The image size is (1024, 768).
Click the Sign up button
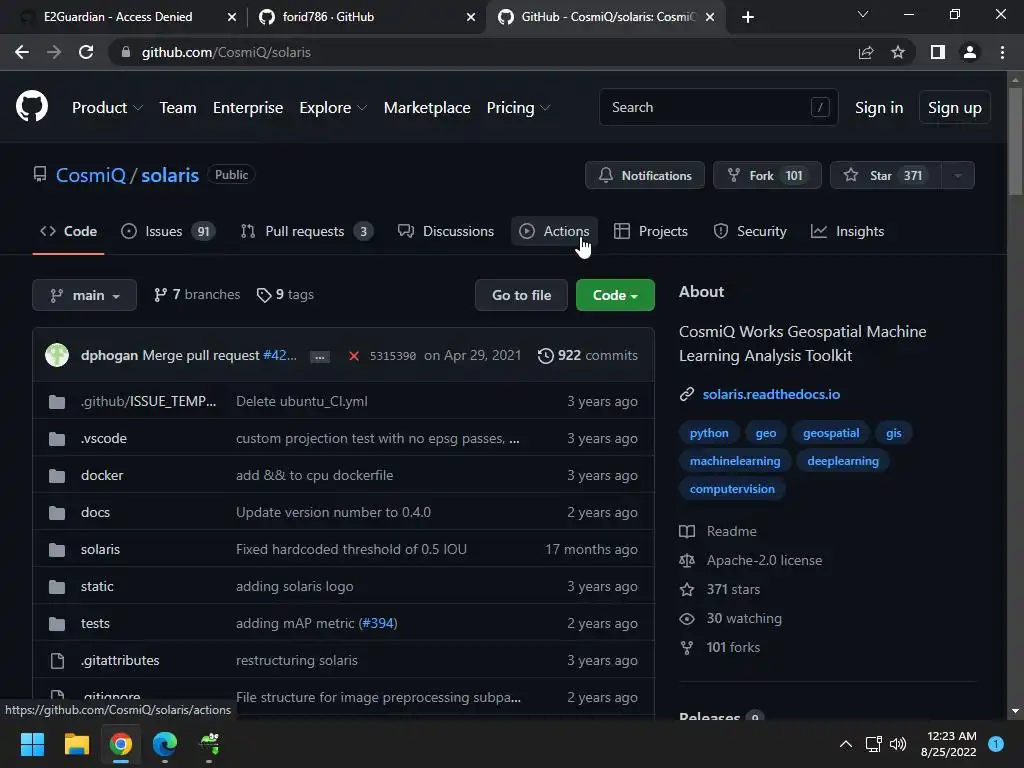click(x=955, y=108)
